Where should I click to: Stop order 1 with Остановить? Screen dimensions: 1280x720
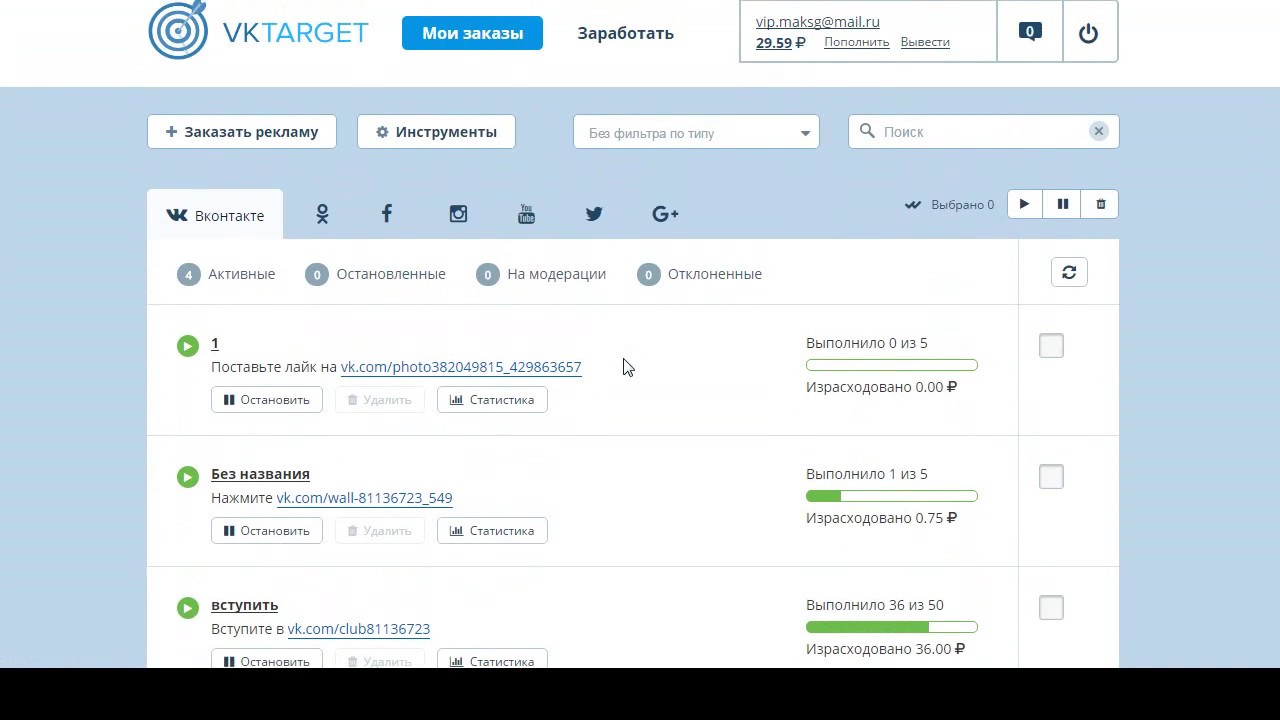pyautogui.click(x=267, y=400)
